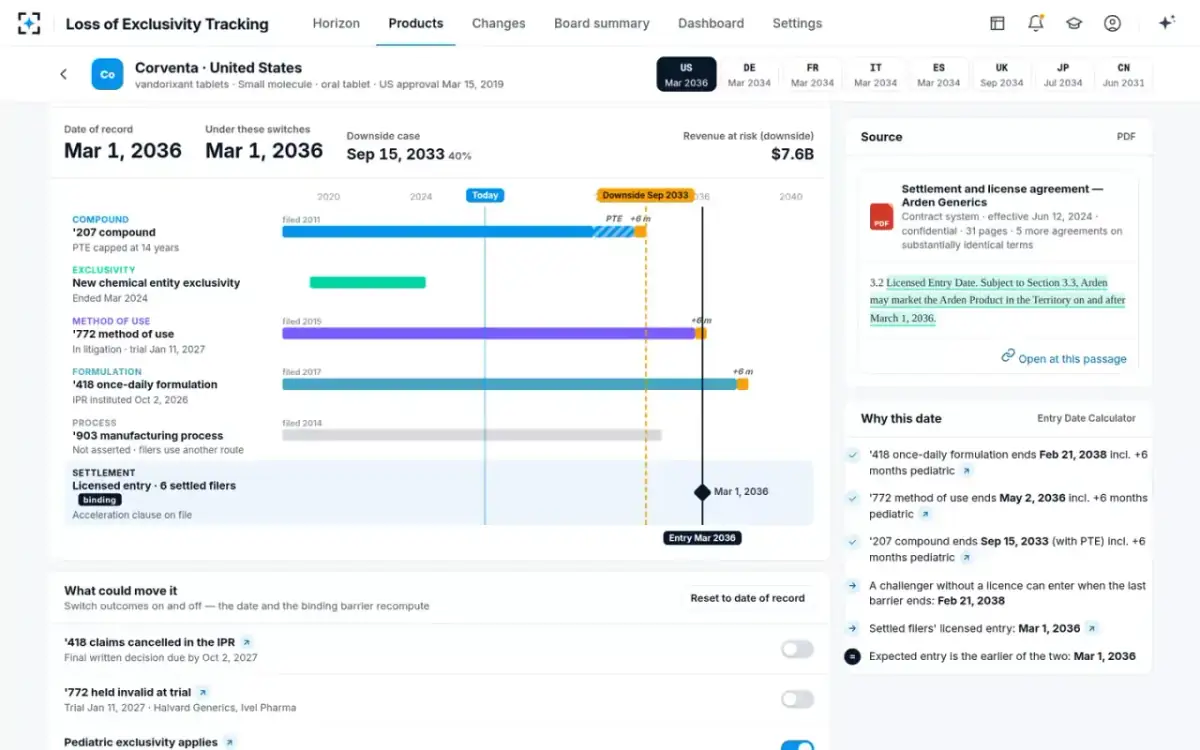Click the red PDF file icon
1200x750 pixels.
click(881, 217)
